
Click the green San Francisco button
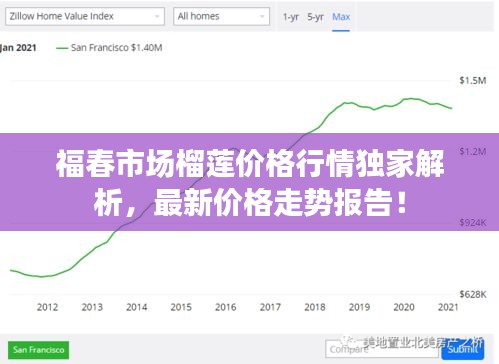coord(39,350)
